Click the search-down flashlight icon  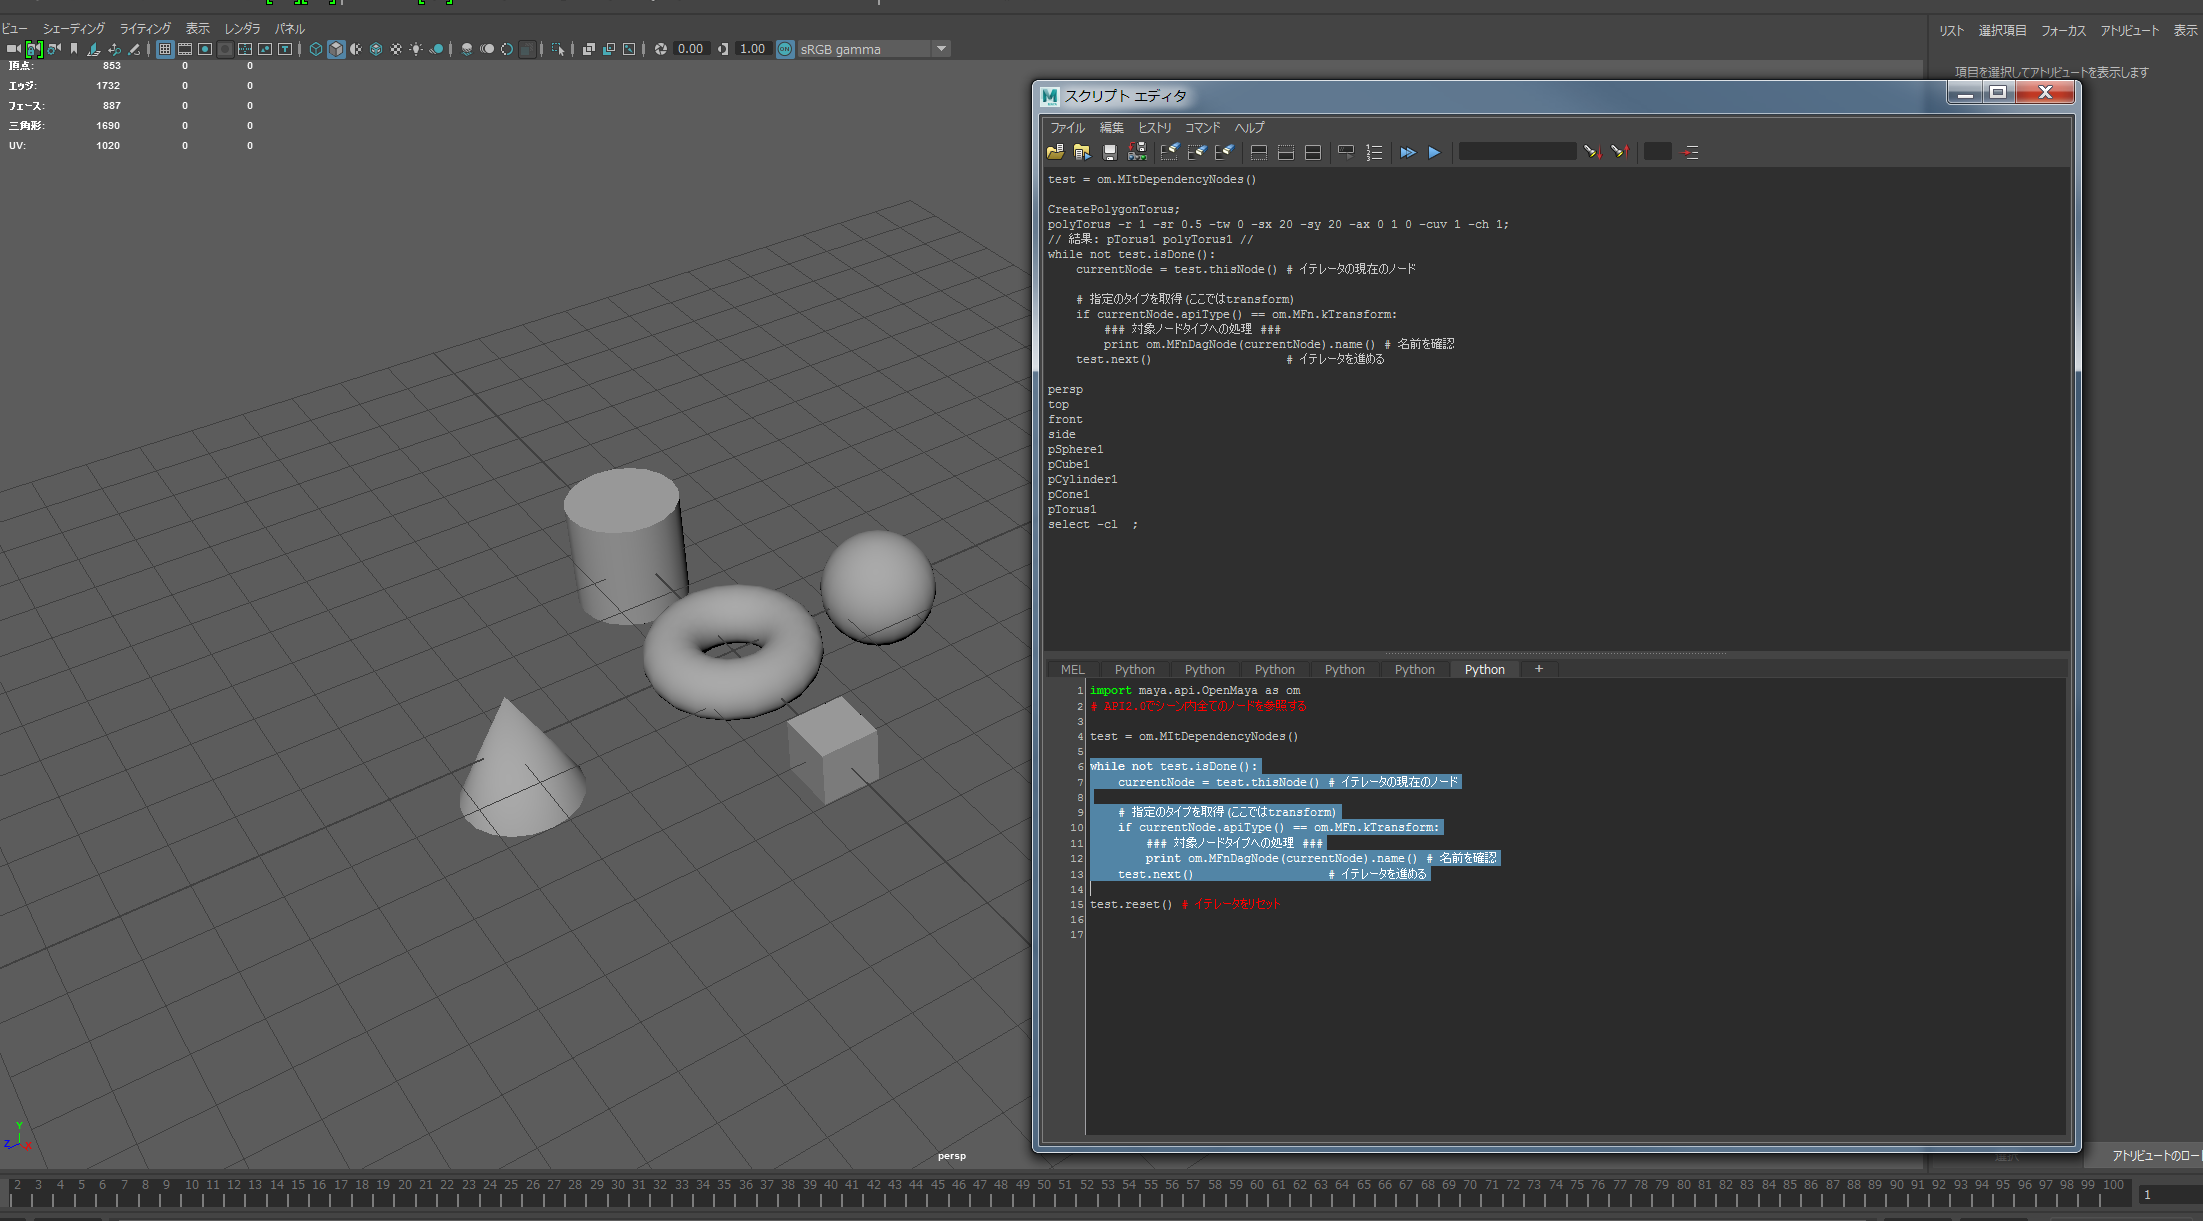pos(1592,152)
